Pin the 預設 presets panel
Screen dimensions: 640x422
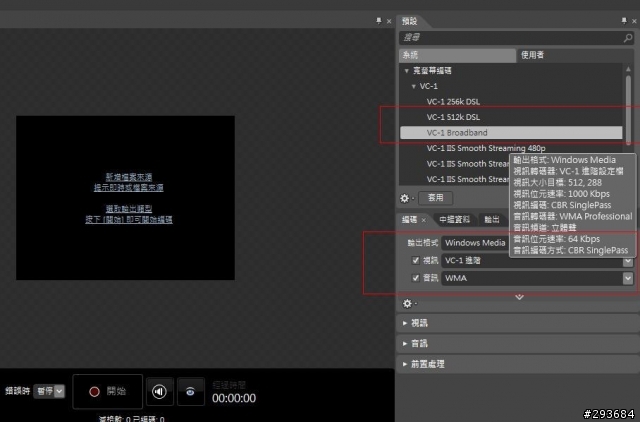pos(624,21)
